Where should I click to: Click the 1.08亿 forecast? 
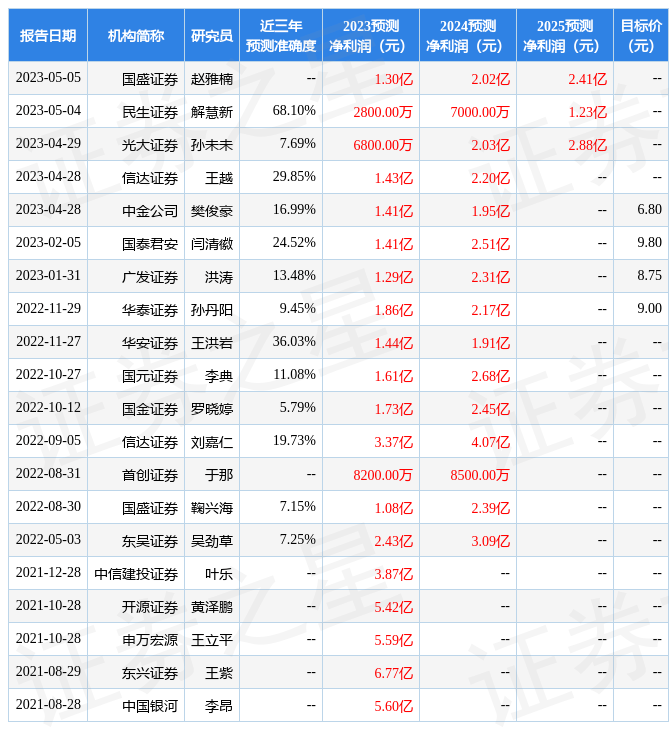click(394, 508)
